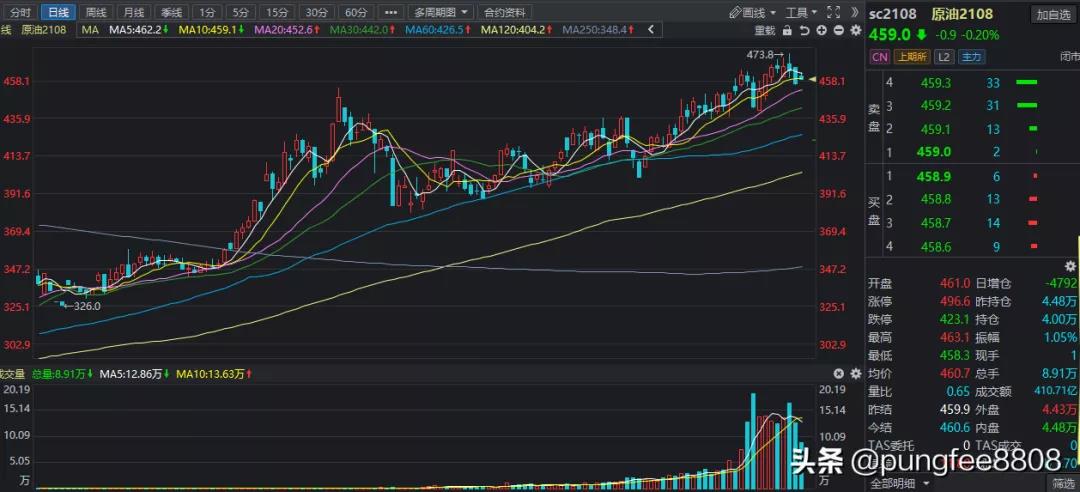Open chart settings gear icon
Image resolution: width=1080 pixels, height=492 pixels.
coord(855,30)
